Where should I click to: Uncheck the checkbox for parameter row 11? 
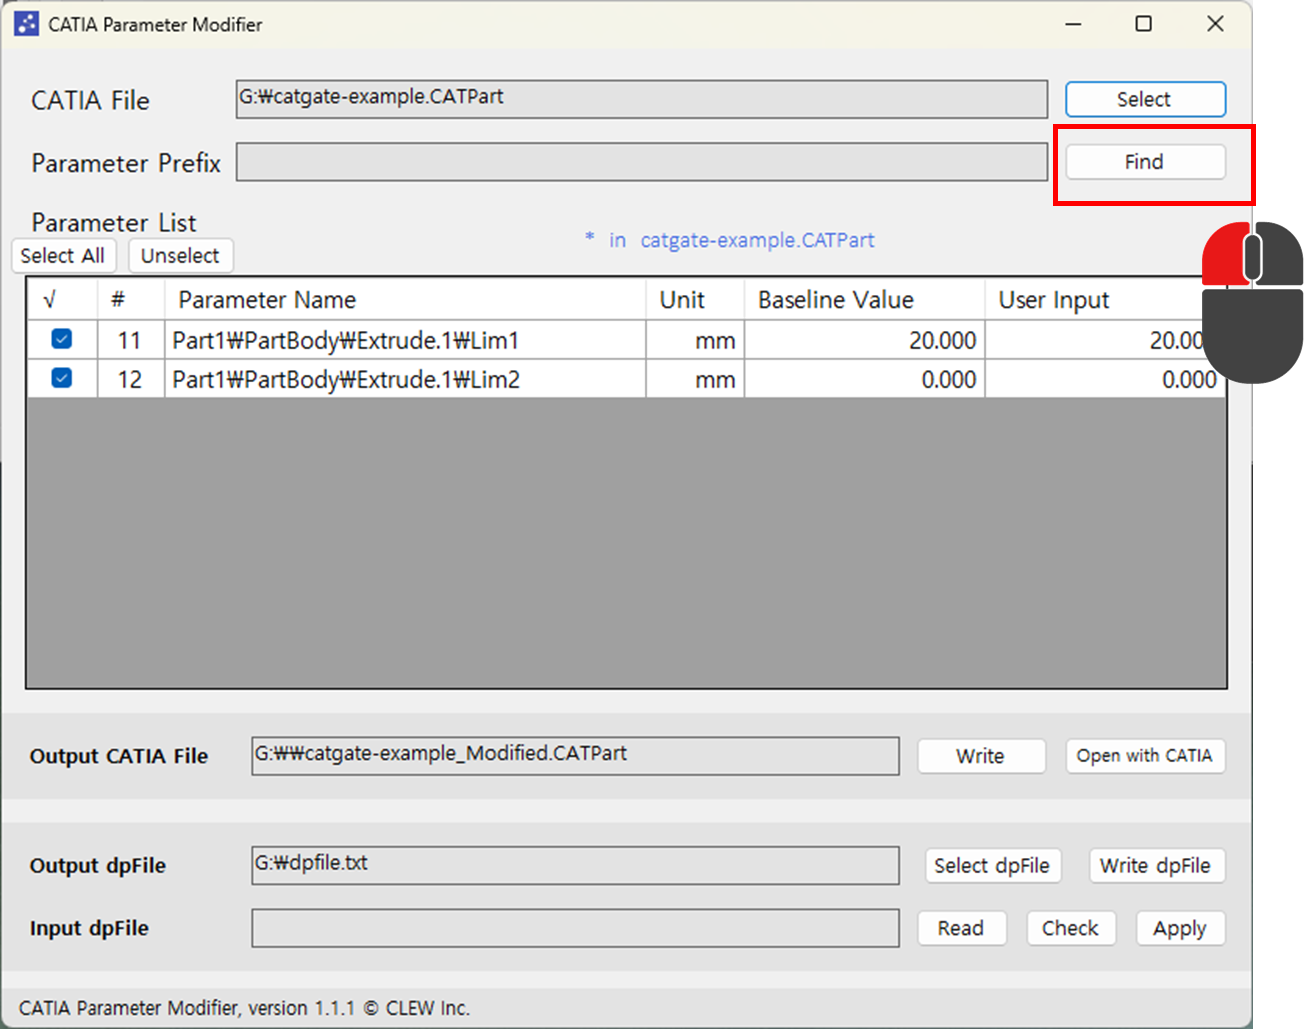coord(62,339)
